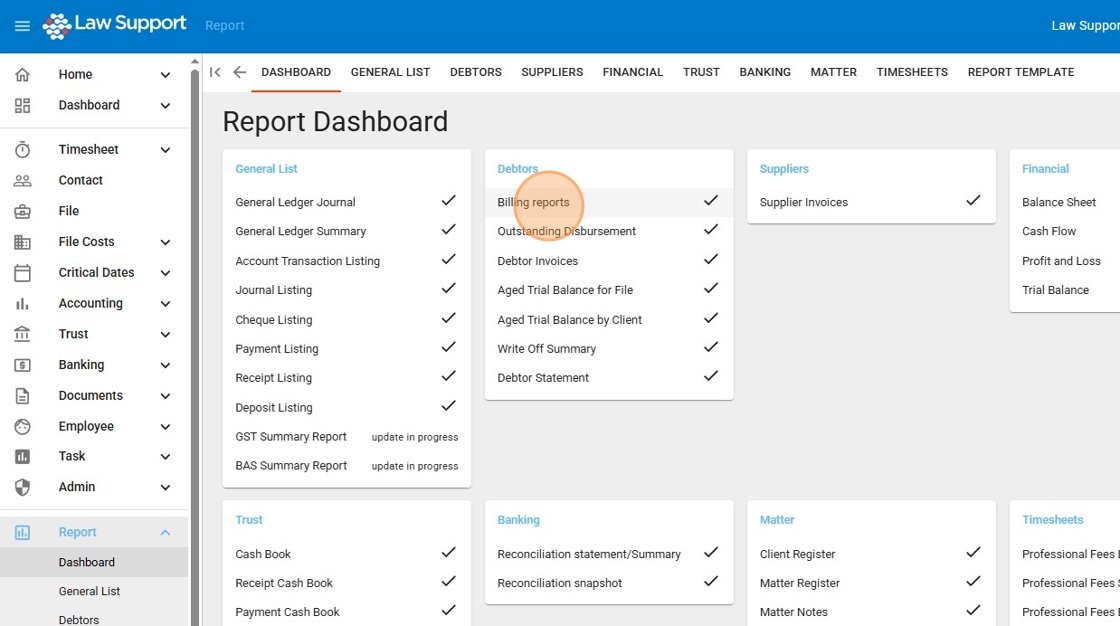The width and height of the screenshot is (1120, 626).
Task: Click the Banking dollar icon
Action: coord(22,364)
